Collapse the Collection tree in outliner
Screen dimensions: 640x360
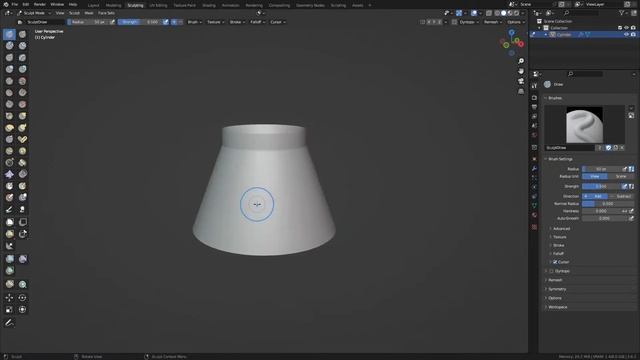click(539, 28)
